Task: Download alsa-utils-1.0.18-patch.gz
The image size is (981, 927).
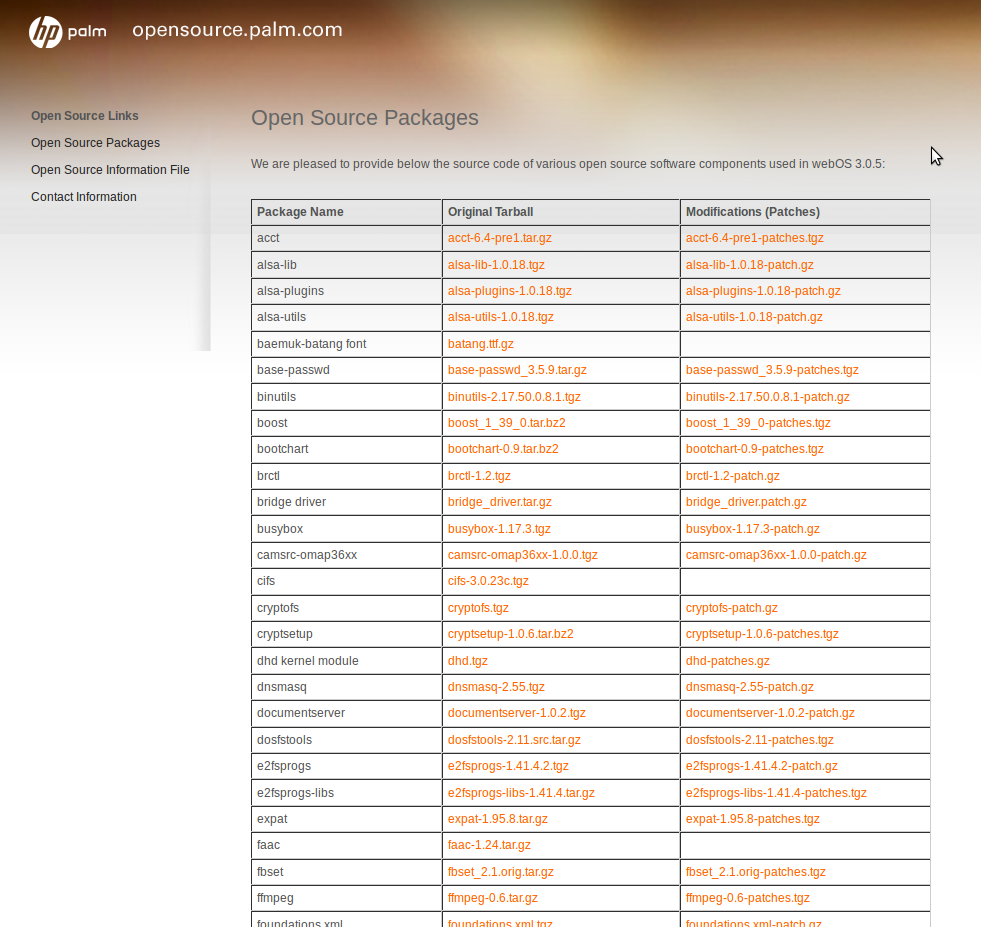Action: click(x=754, y=317)
